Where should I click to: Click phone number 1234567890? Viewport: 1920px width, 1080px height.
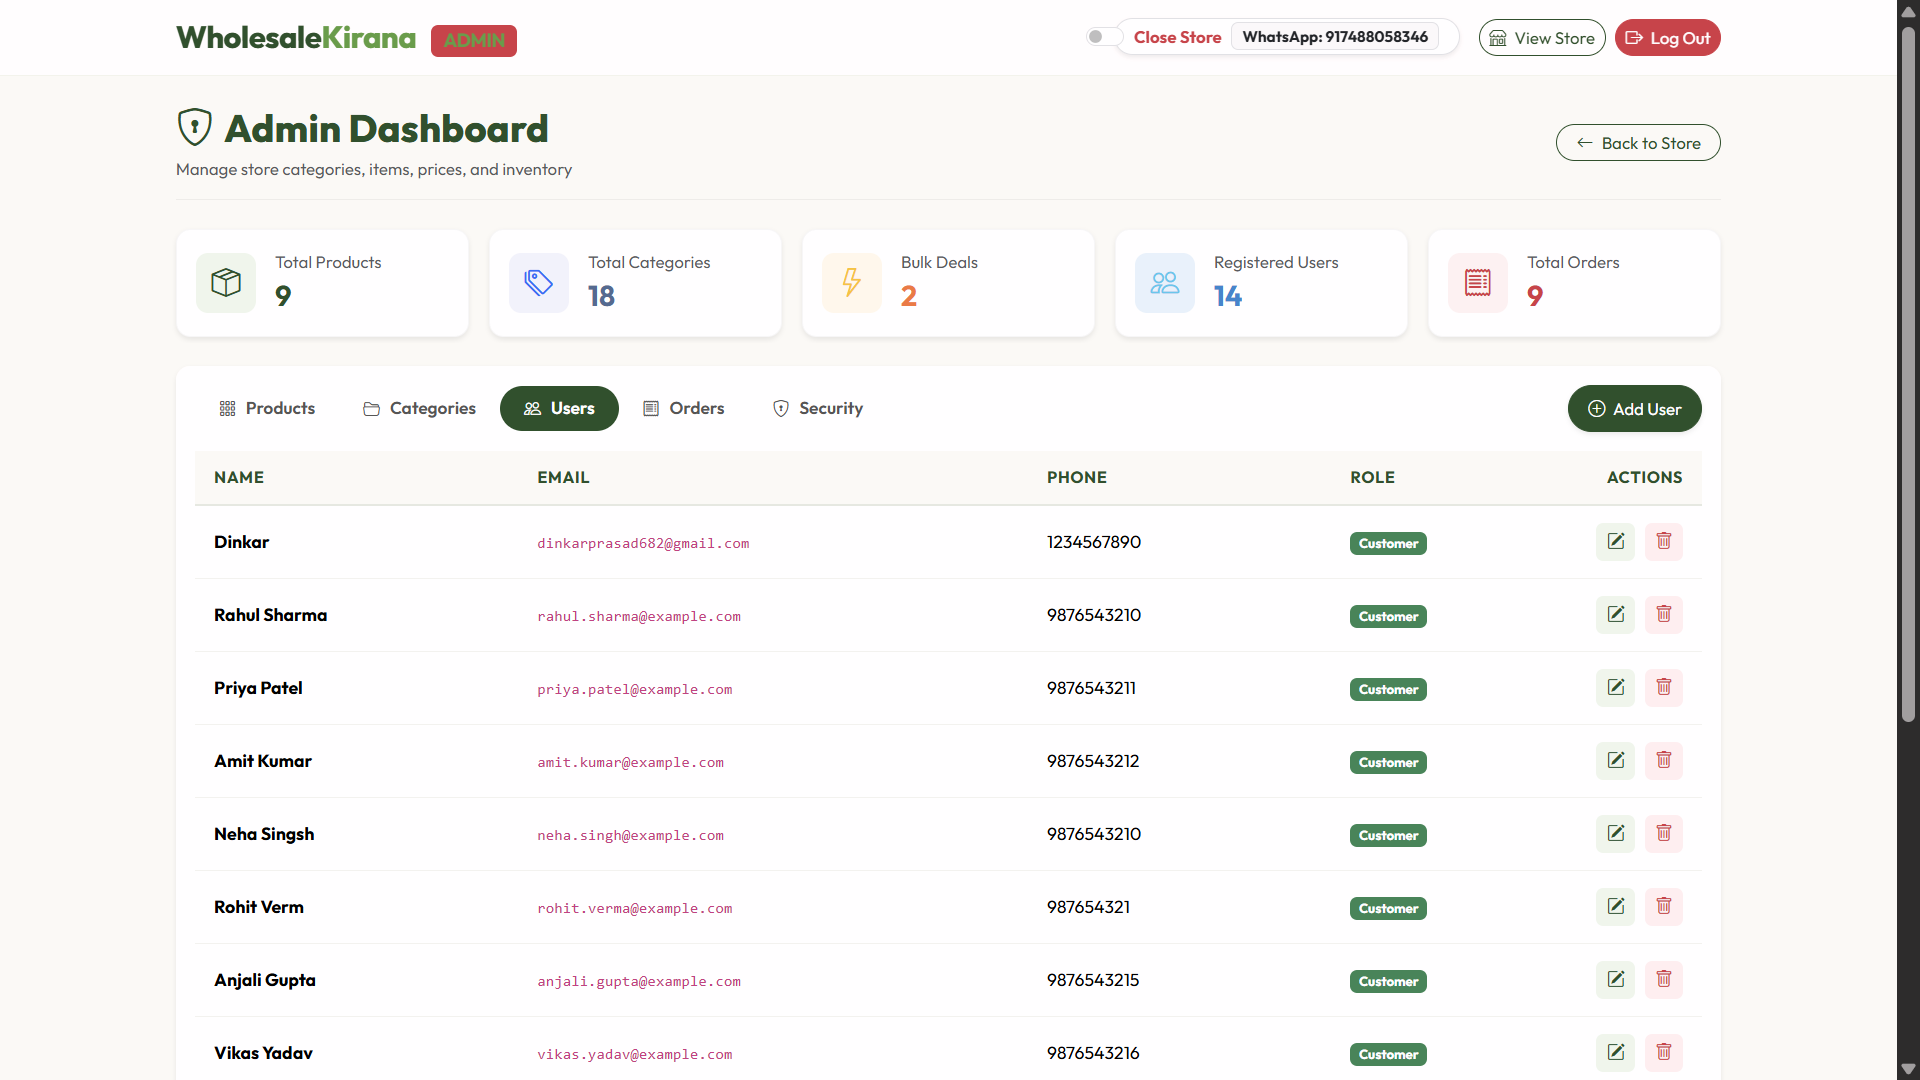click(1094, 542)
